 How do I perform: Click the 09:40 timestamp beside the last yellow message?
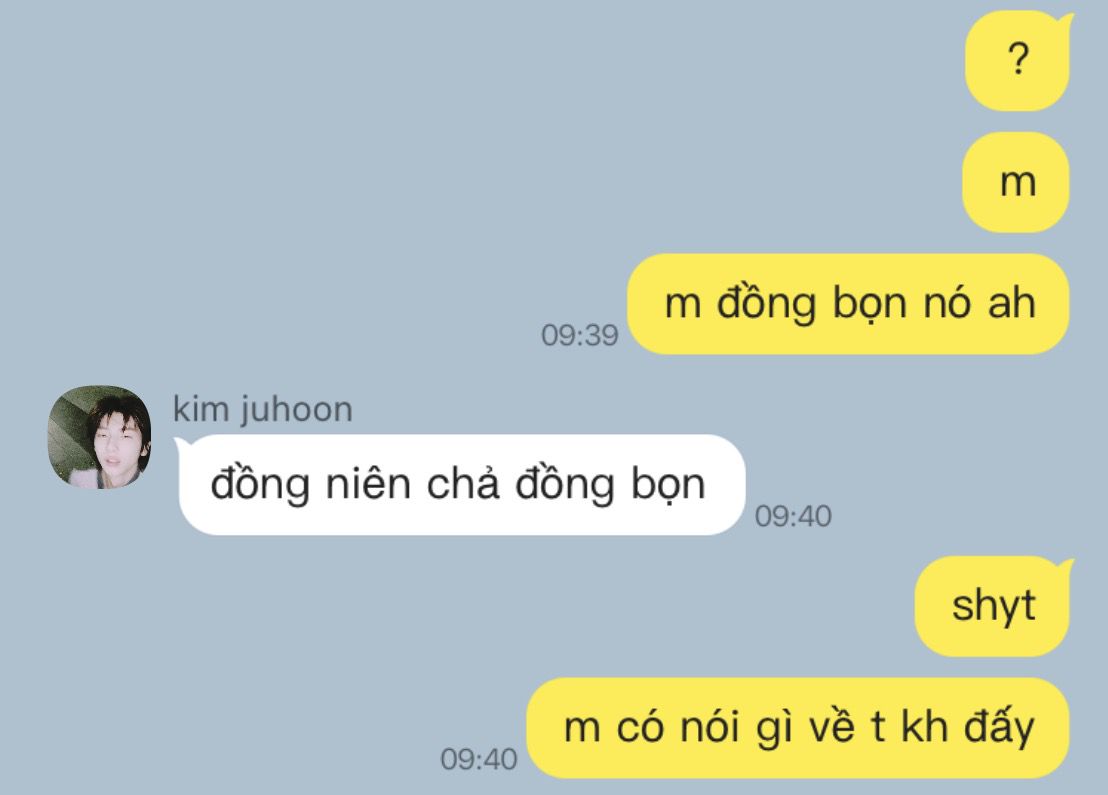(478, 759)
